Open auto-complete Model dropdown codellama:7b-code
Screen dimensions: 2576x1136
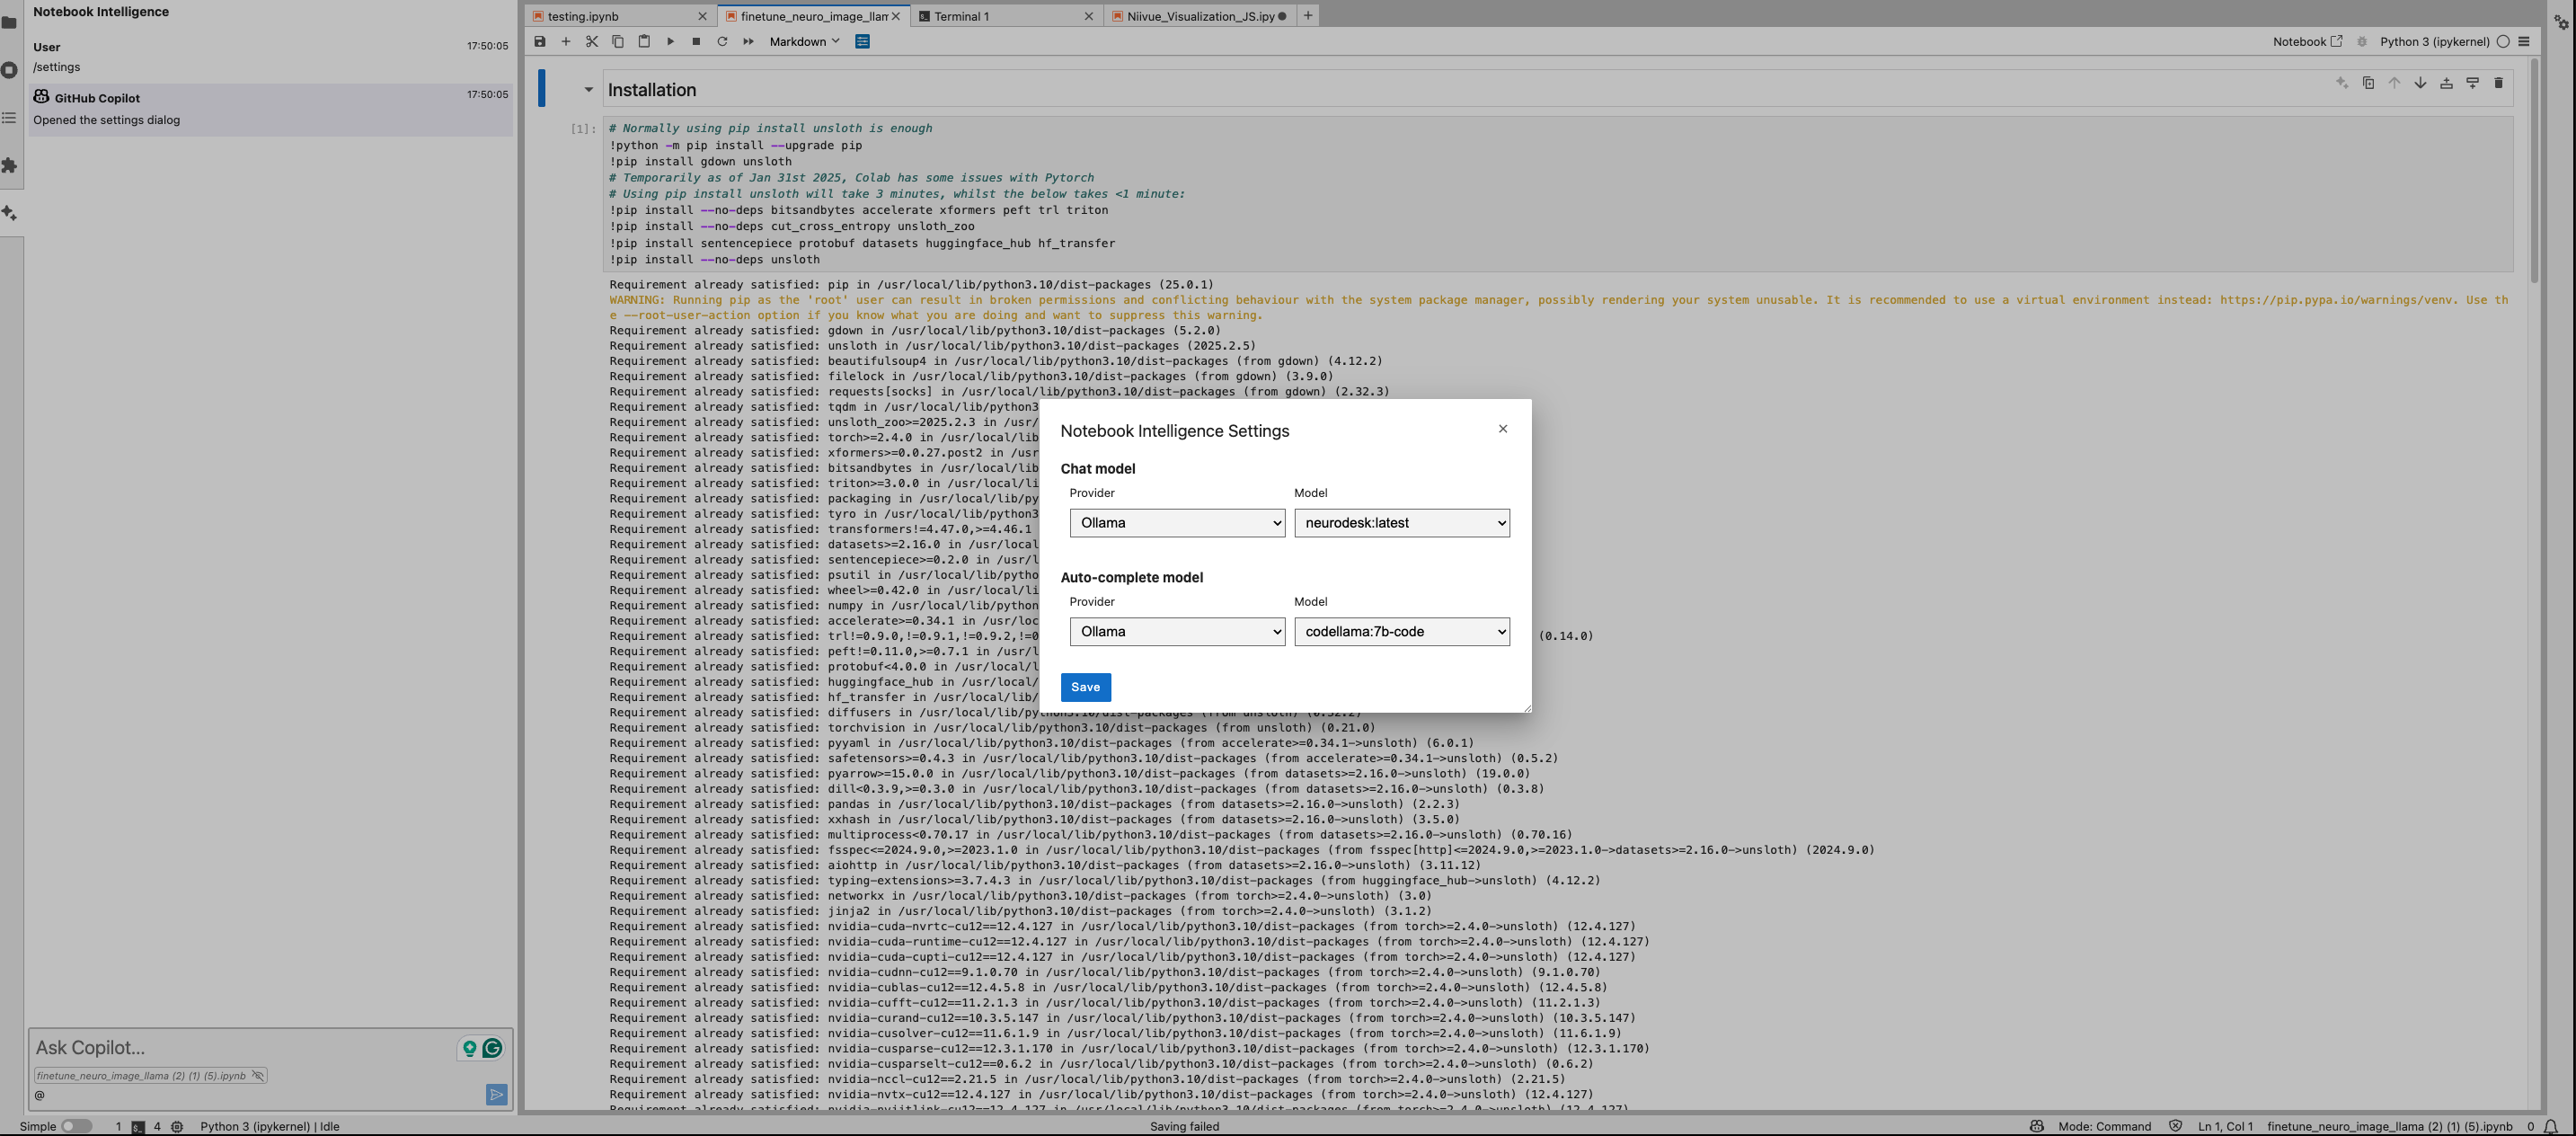(1402, 632)
